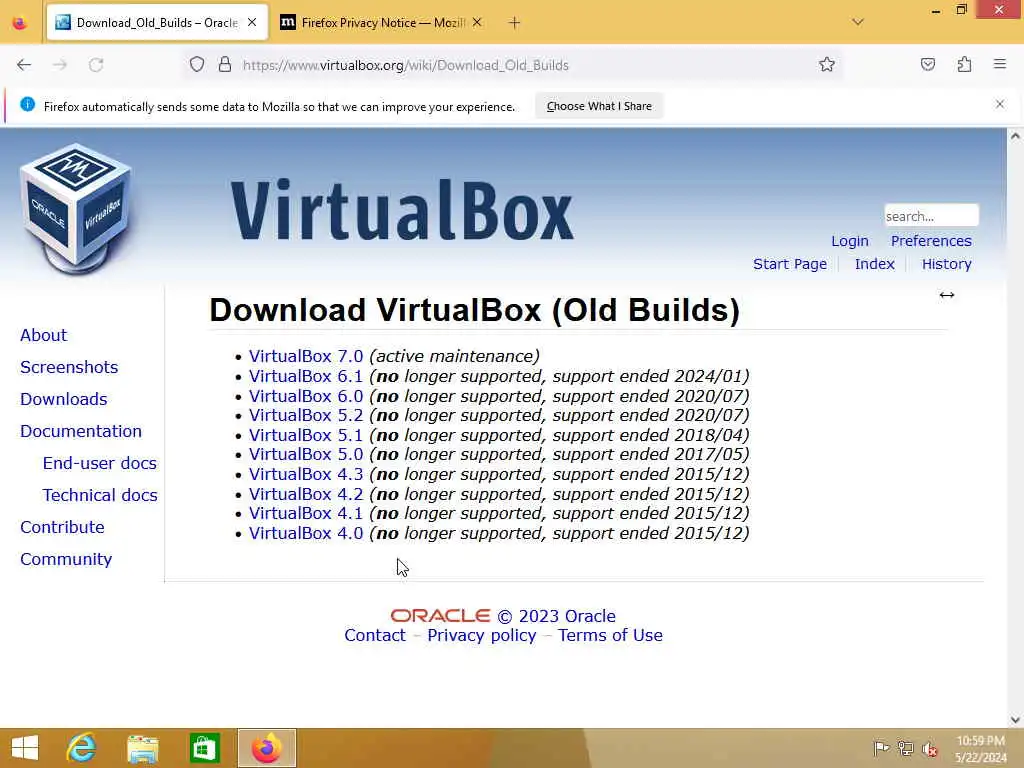Click the Firefox logo icon beside the tabs
Viewport: 1024px width, 768px height.
(20, 23)
